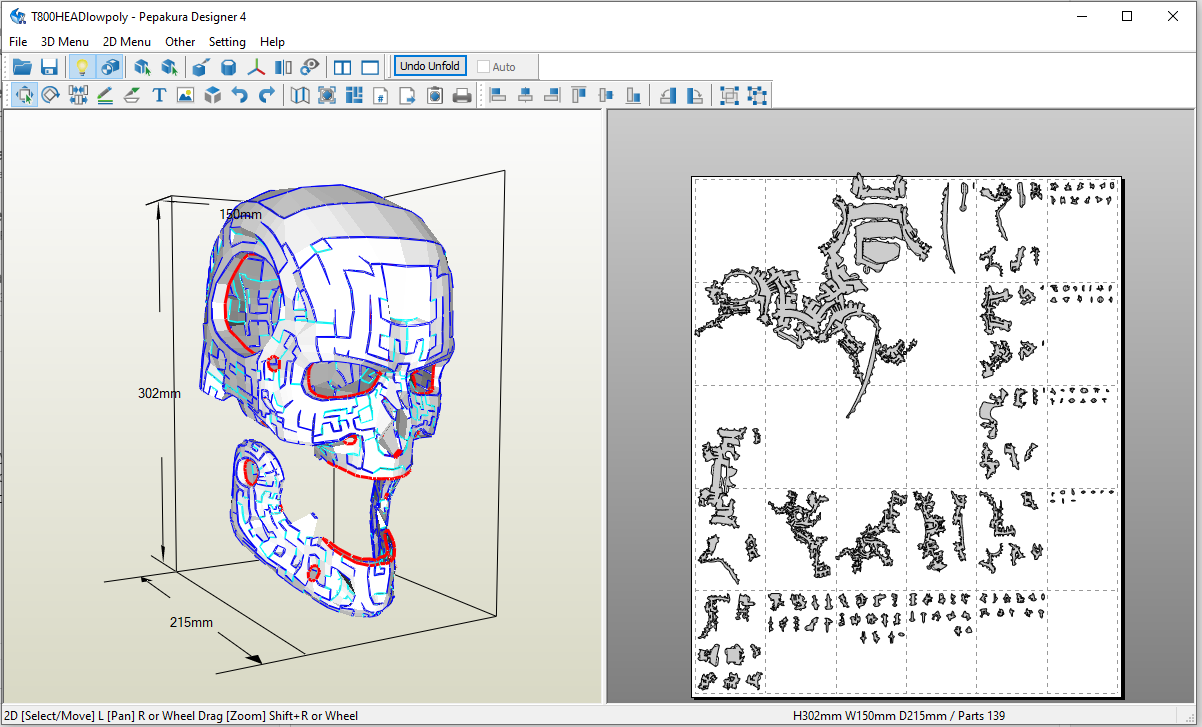Viewport: 1202px width, 727px height.
Task: Enable the Auto checkbox
Action: click(x=484, y=67)
